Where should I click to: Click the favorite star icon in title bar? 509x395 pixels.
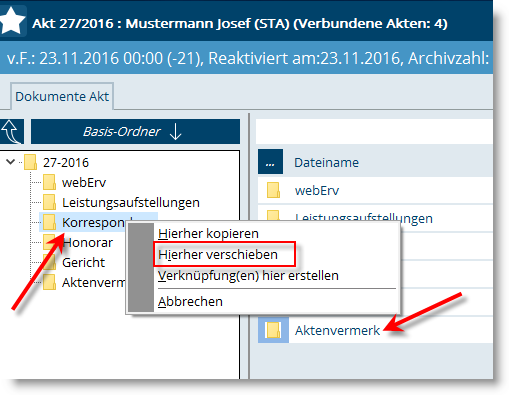point(13,21)
